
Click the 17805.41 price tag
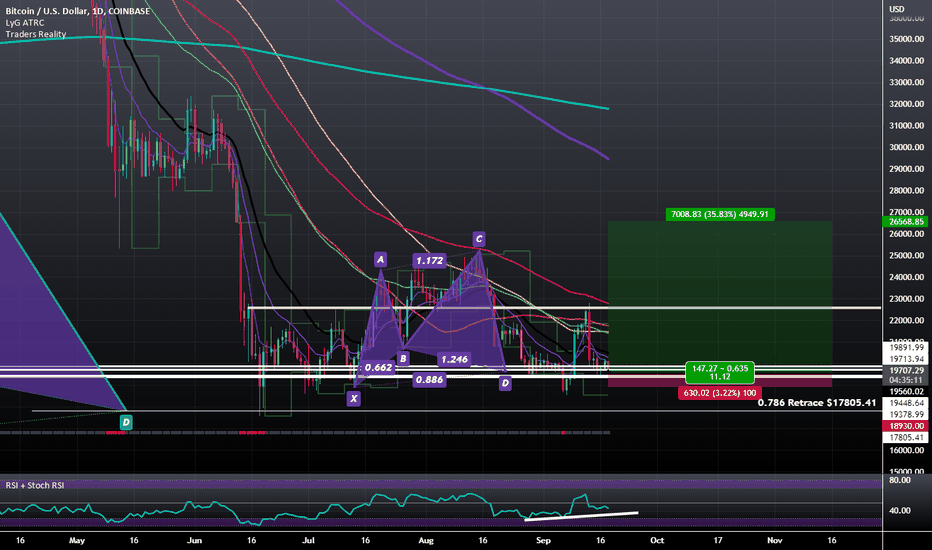[907, 437]
